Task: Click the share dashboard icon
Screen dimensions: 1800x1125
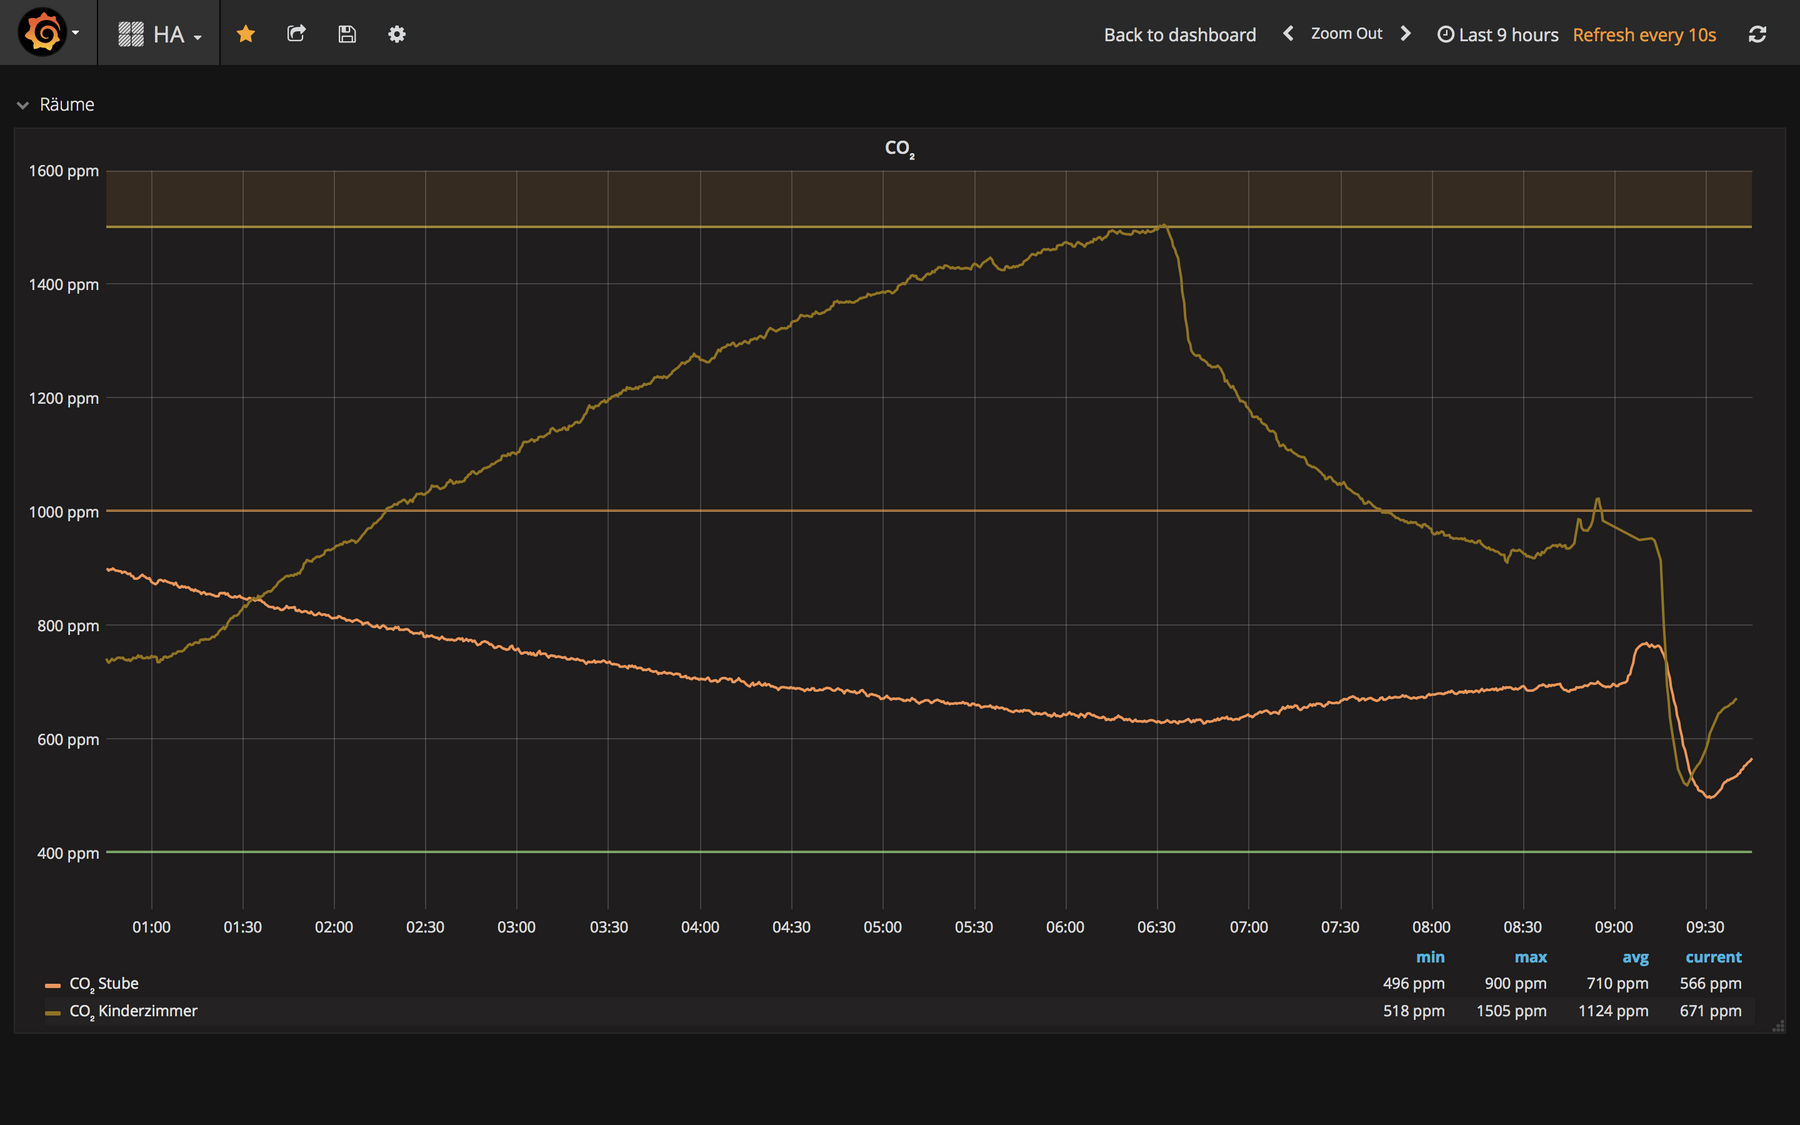Action: click(x=296, y=34)
